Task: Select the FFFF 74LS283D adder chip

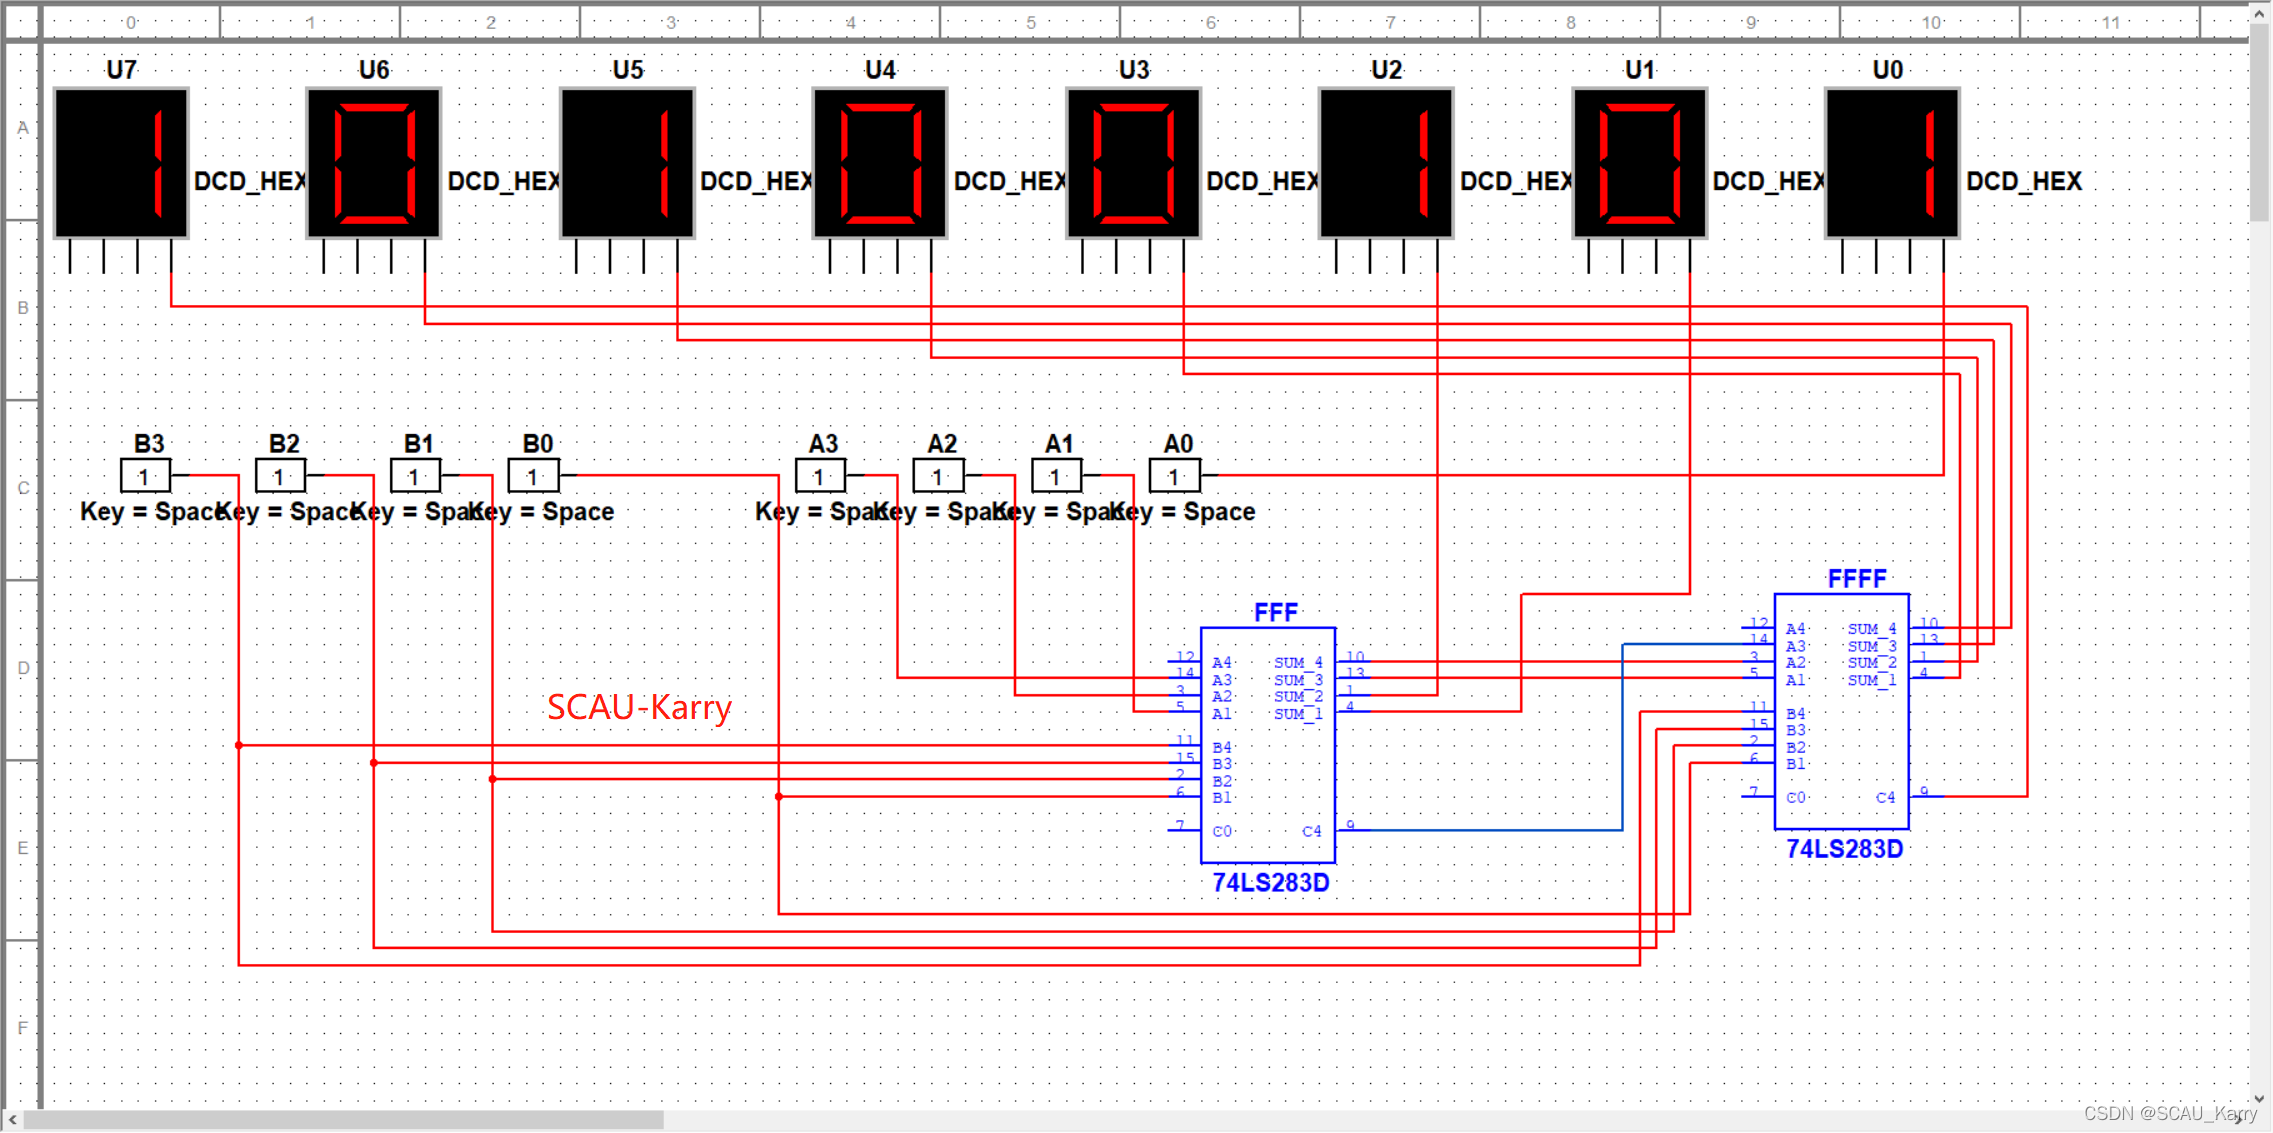Action: (1841, 711)
